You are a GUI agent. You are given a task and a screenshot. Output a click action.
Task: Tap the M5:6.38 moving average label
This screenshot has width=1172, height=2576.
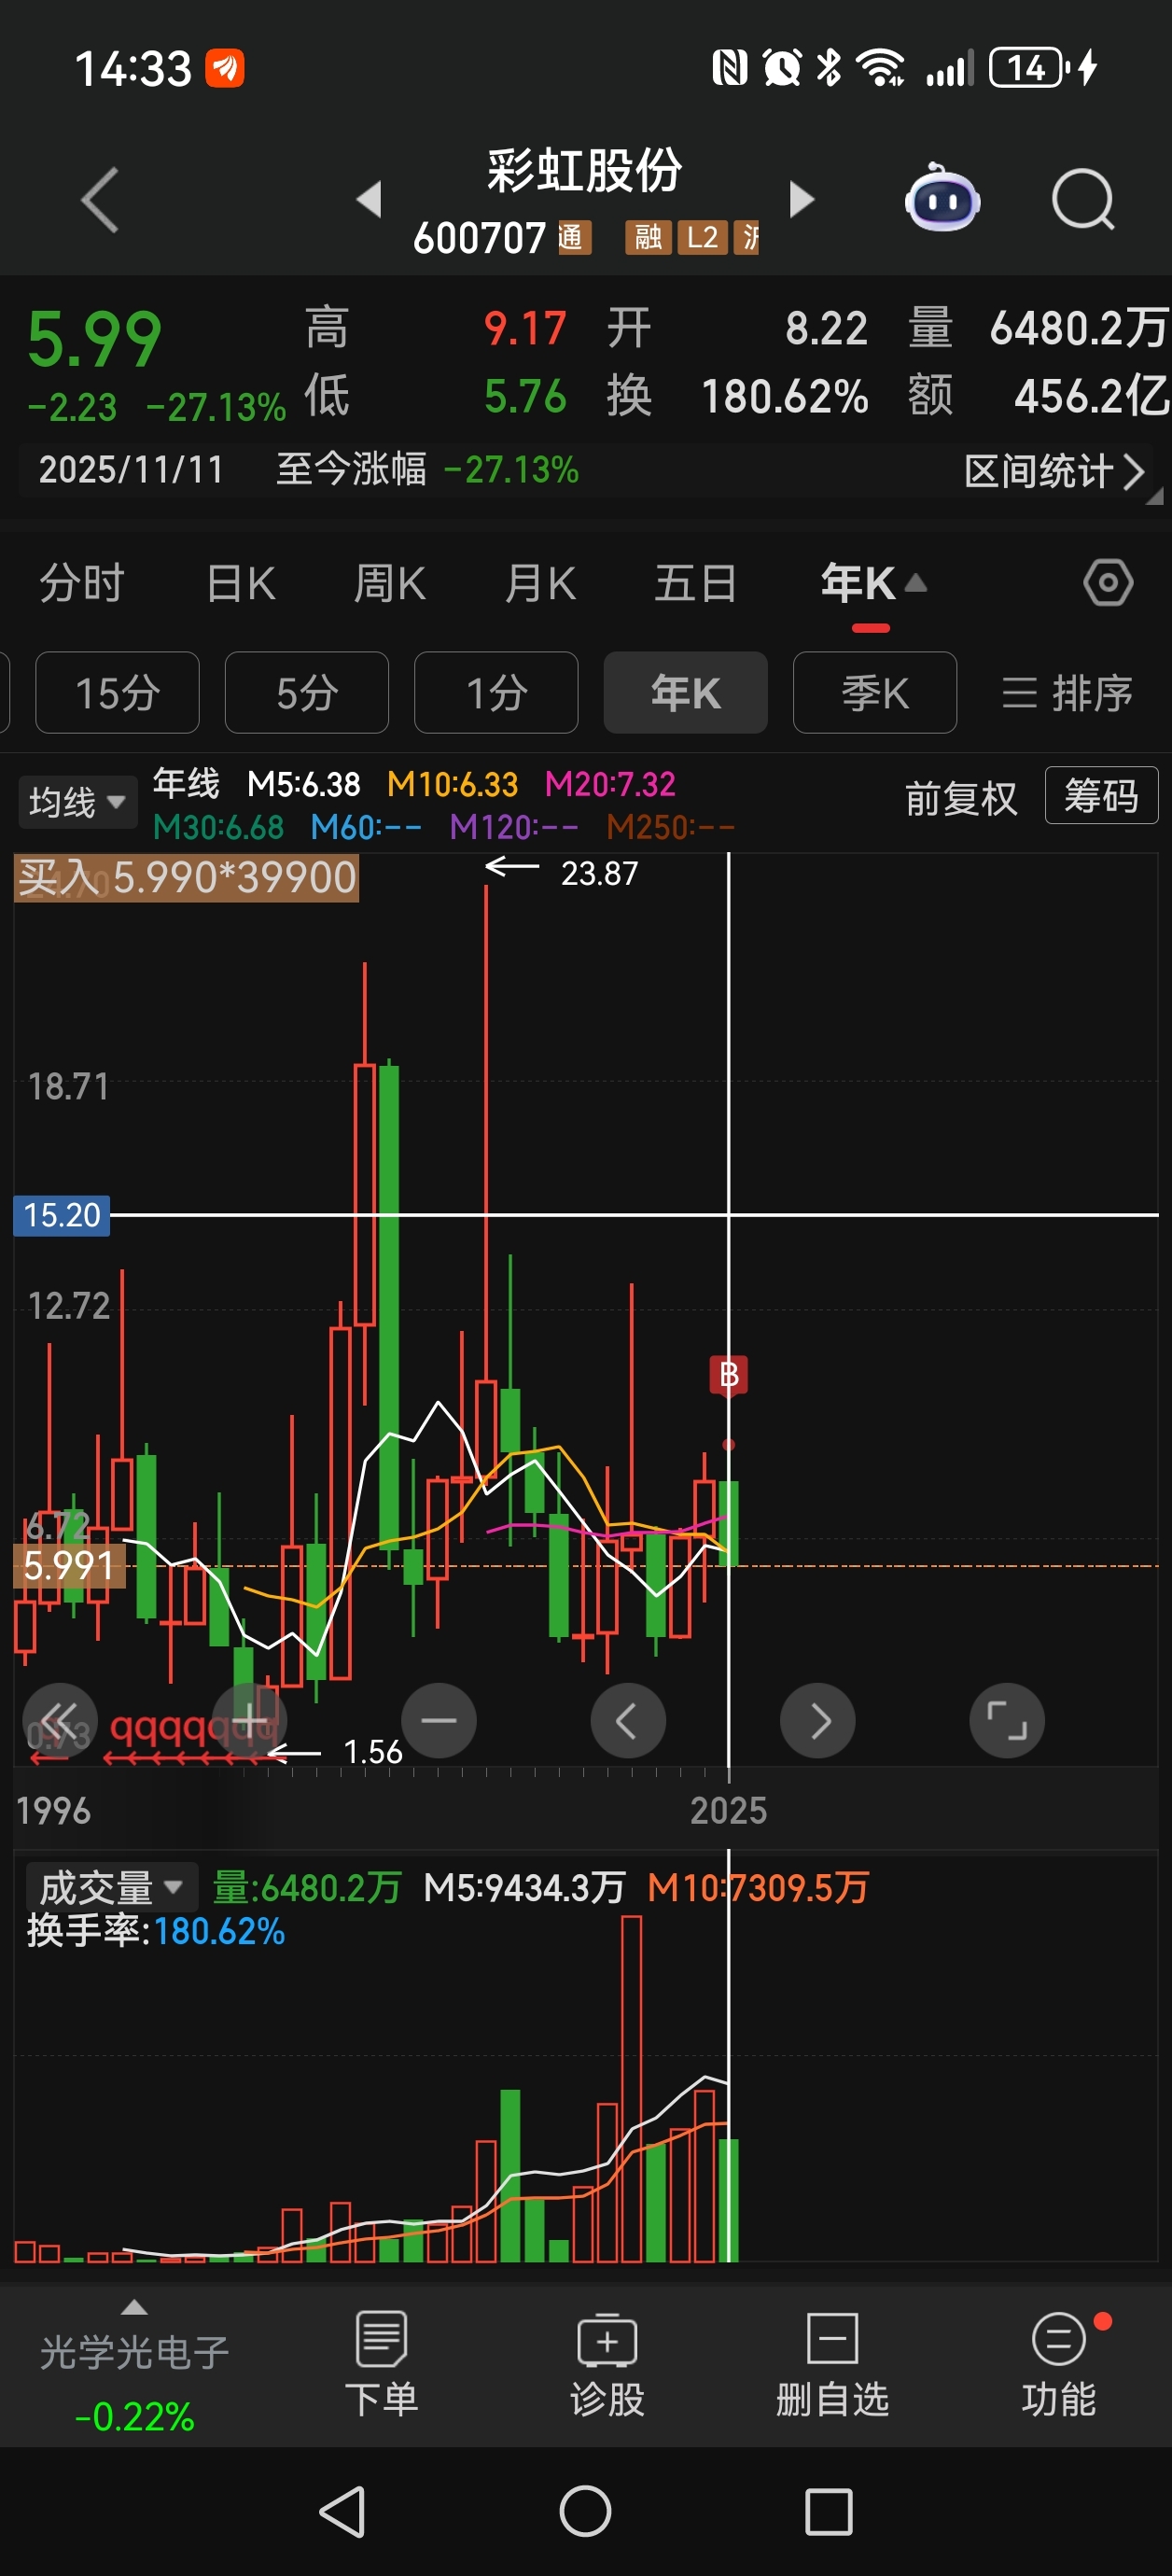tap(304, 785)
